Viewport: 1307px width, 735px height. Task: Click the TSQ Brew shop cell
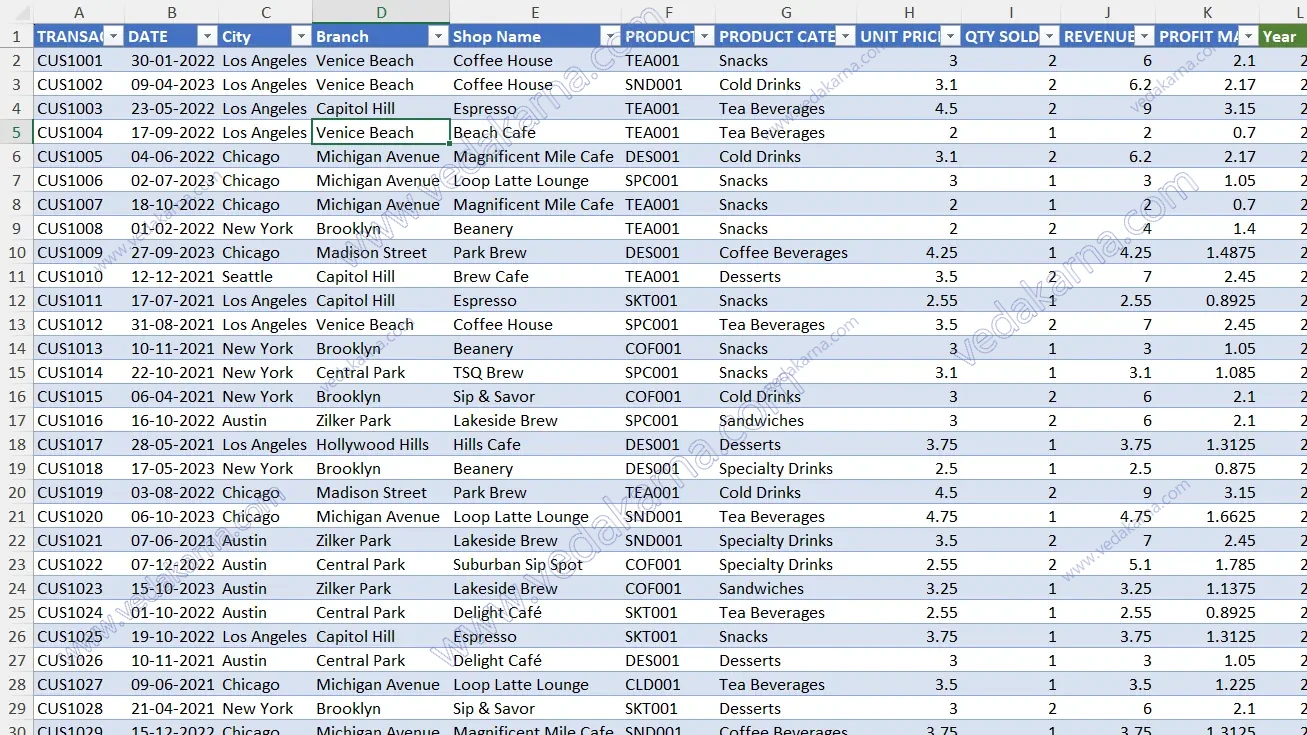535,372
